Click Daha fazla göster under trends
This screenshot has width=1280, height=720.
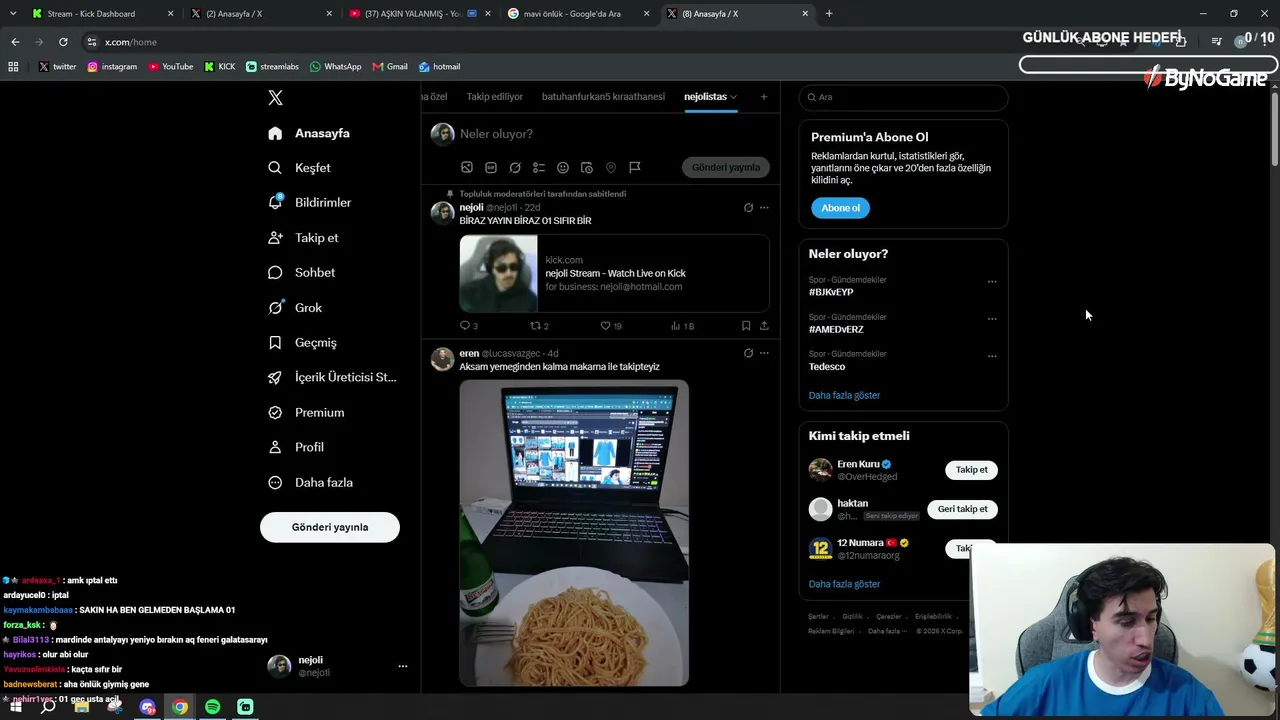844,395
